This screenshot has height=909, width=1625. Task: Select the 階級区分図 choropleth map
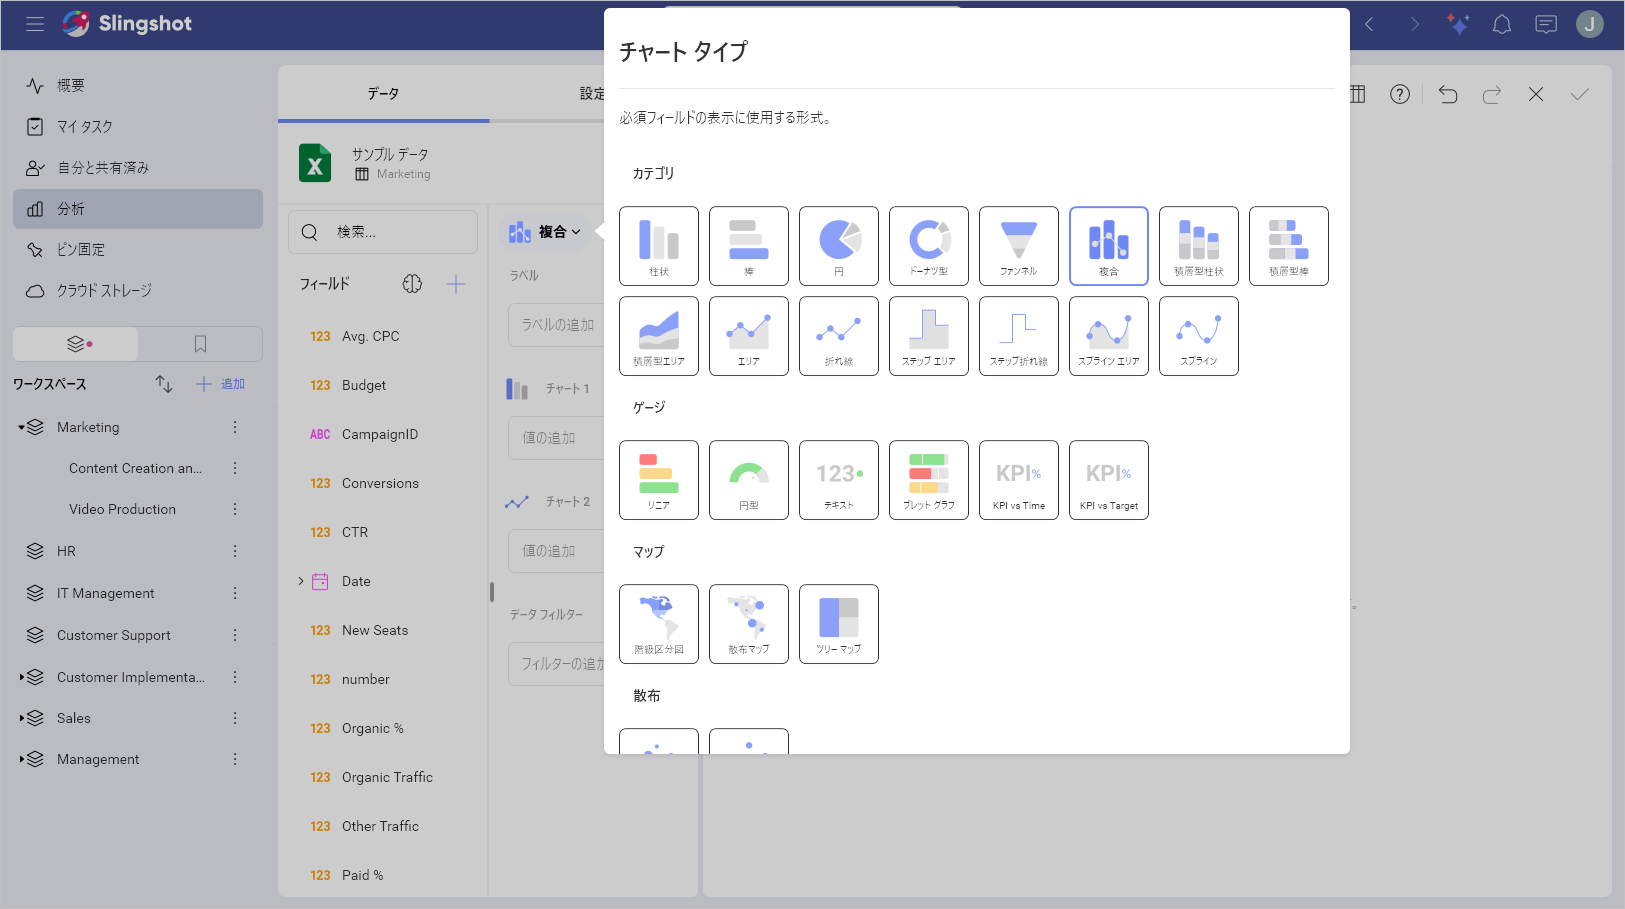pos(659,624)
